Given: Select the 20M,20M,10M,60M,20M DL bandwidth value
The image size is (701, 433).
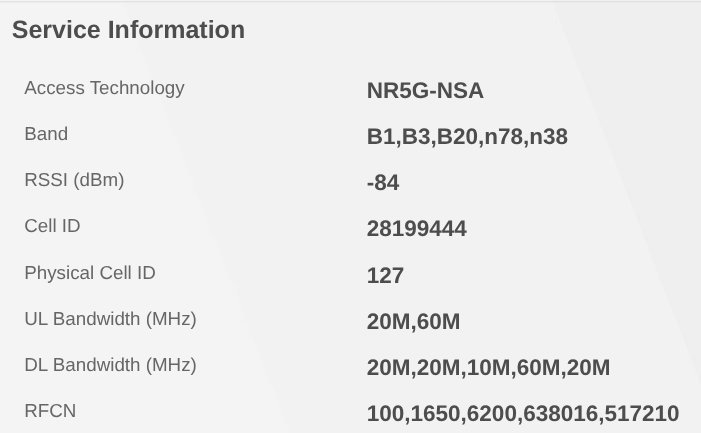Looking at the screenshot, I should [488, 368].
